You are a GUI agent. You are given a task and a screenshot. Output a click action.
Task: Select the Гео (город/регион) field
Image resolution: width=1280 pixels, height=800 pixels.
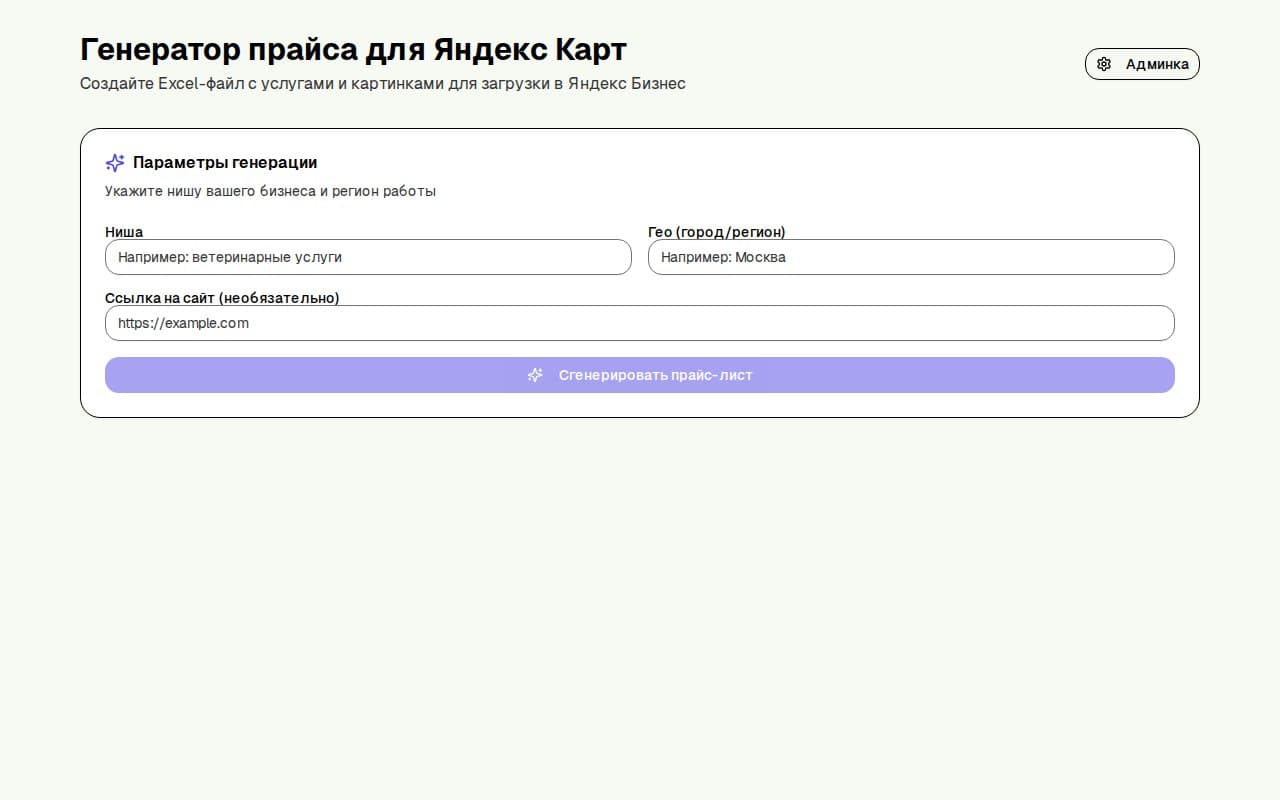pyautogui.click(x=912, y=257)
